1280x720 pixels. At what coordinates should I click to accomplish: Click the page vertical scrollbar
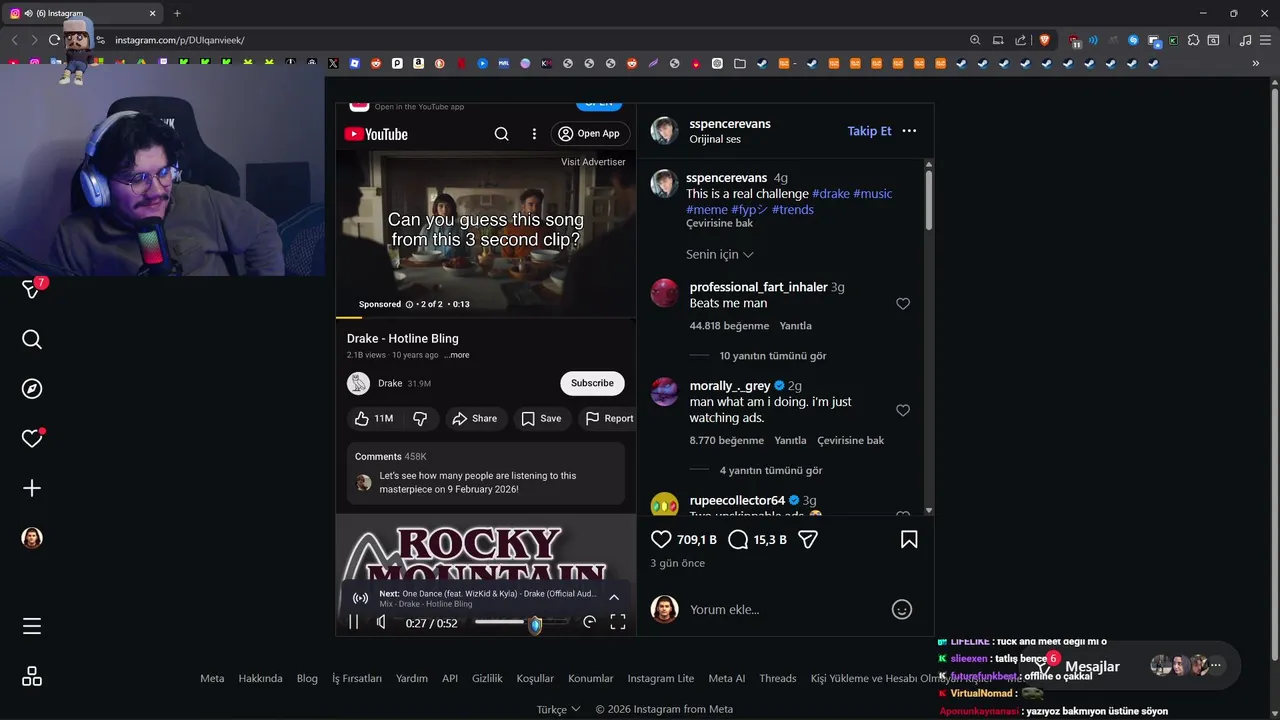(1273, 373)
